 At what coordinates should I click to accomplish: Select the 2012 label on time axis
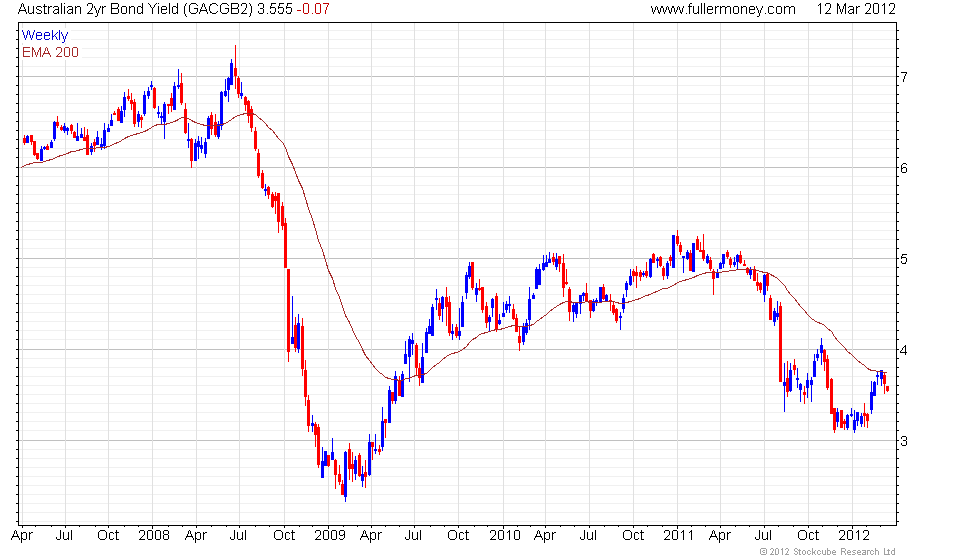854,536
